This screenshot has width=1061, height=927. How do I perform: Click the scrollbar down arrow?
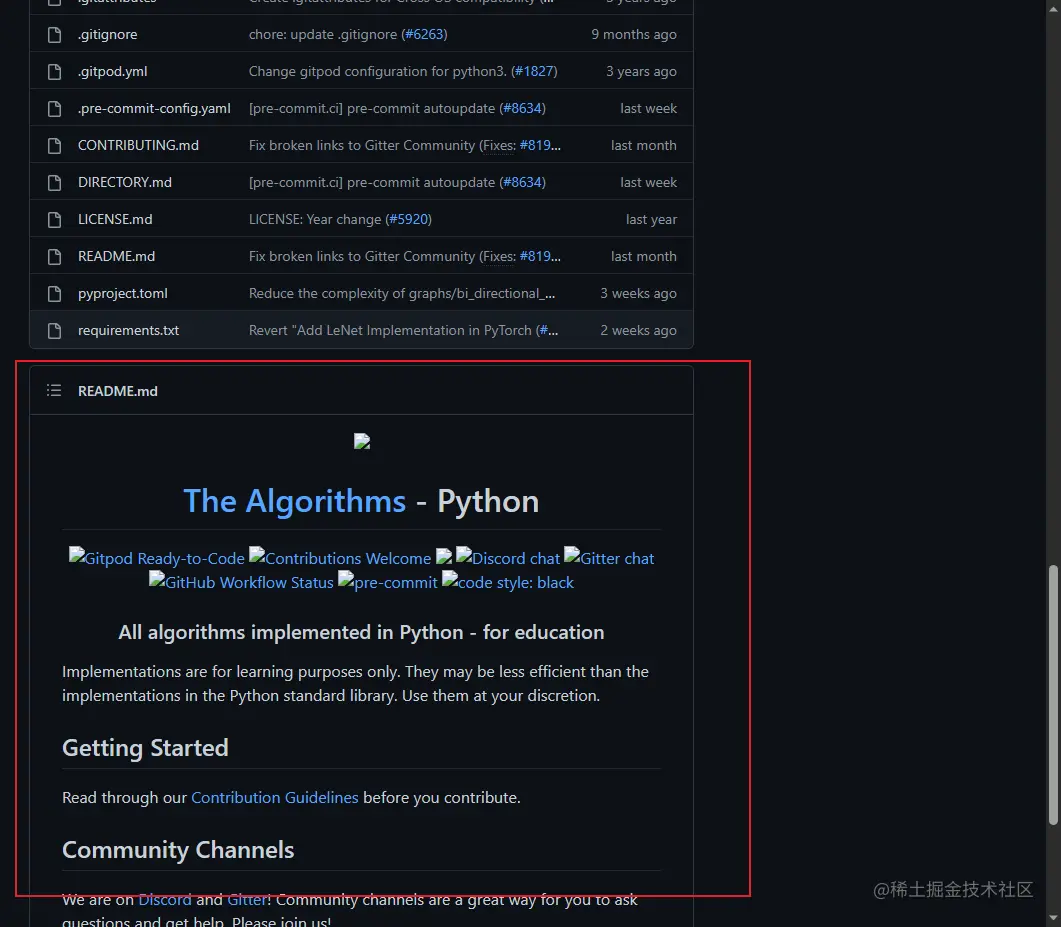tap(1053, 918)
